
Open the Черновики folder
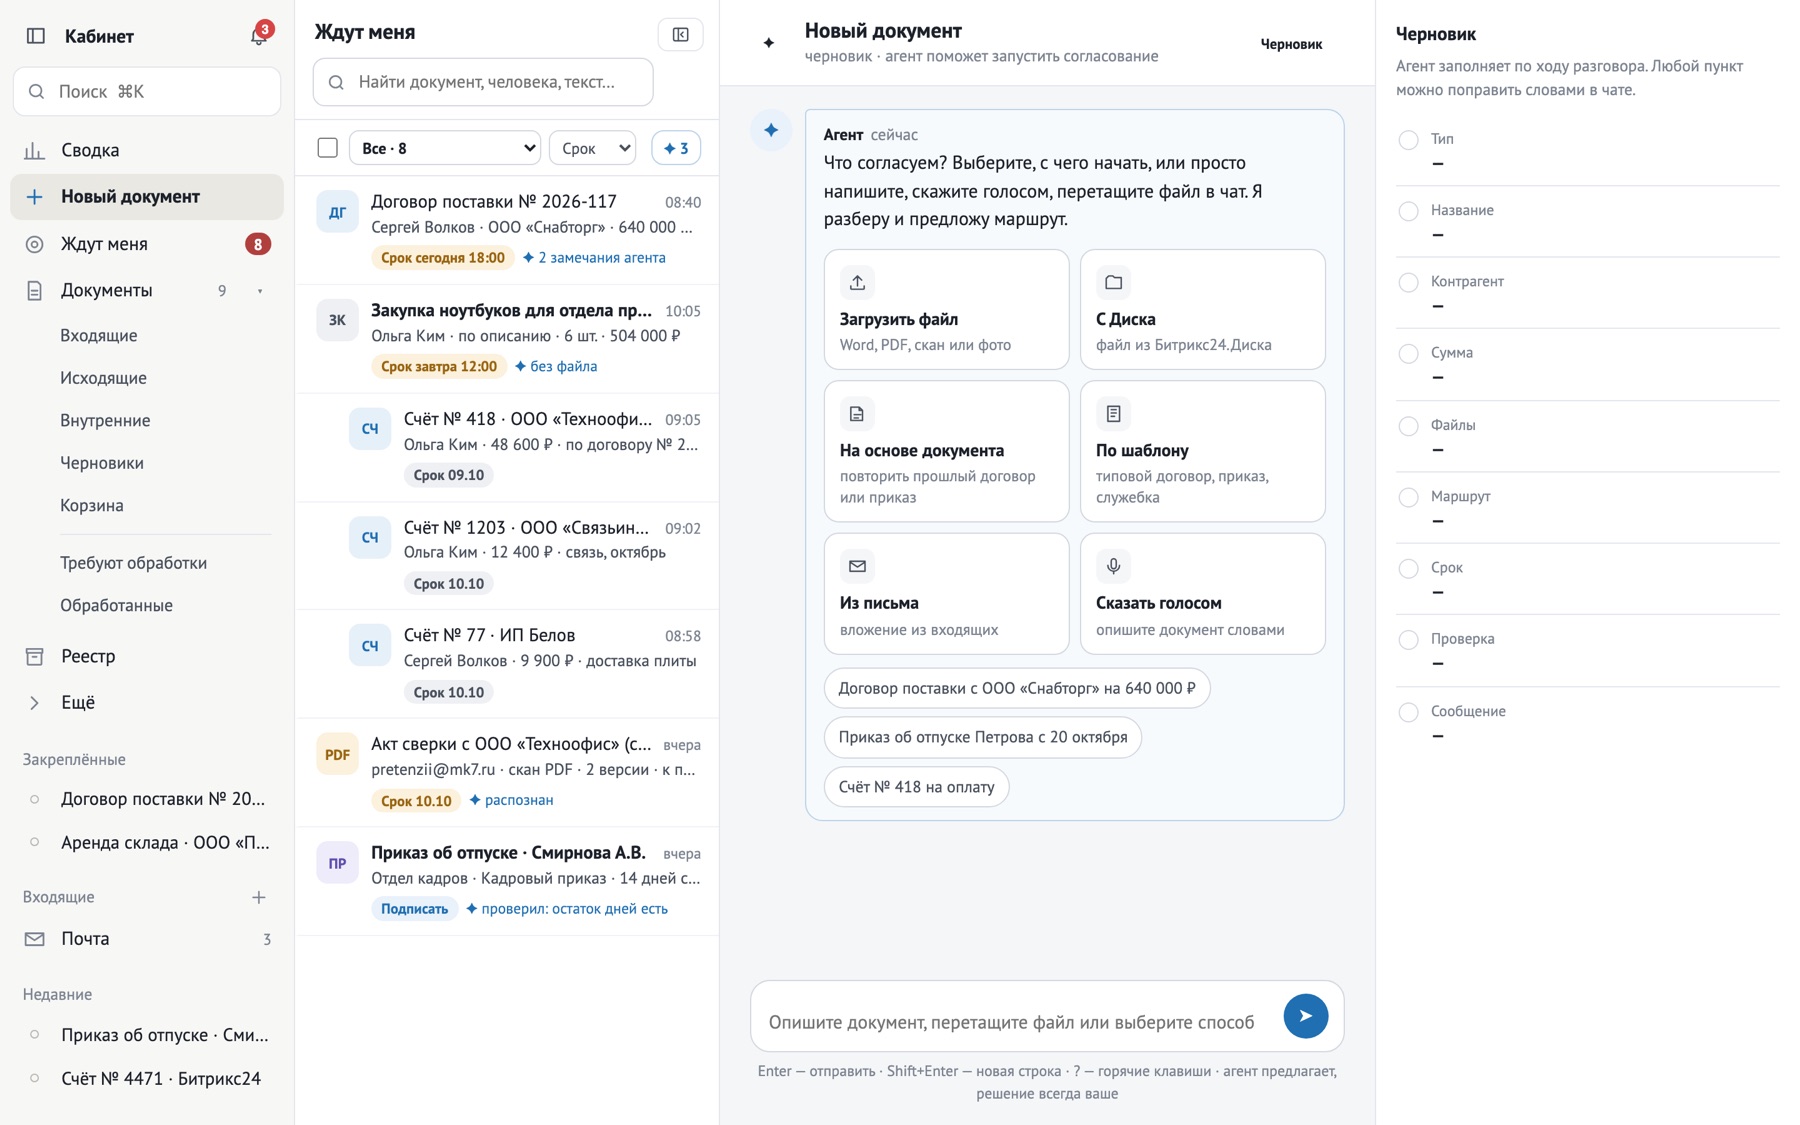(102, 463)
